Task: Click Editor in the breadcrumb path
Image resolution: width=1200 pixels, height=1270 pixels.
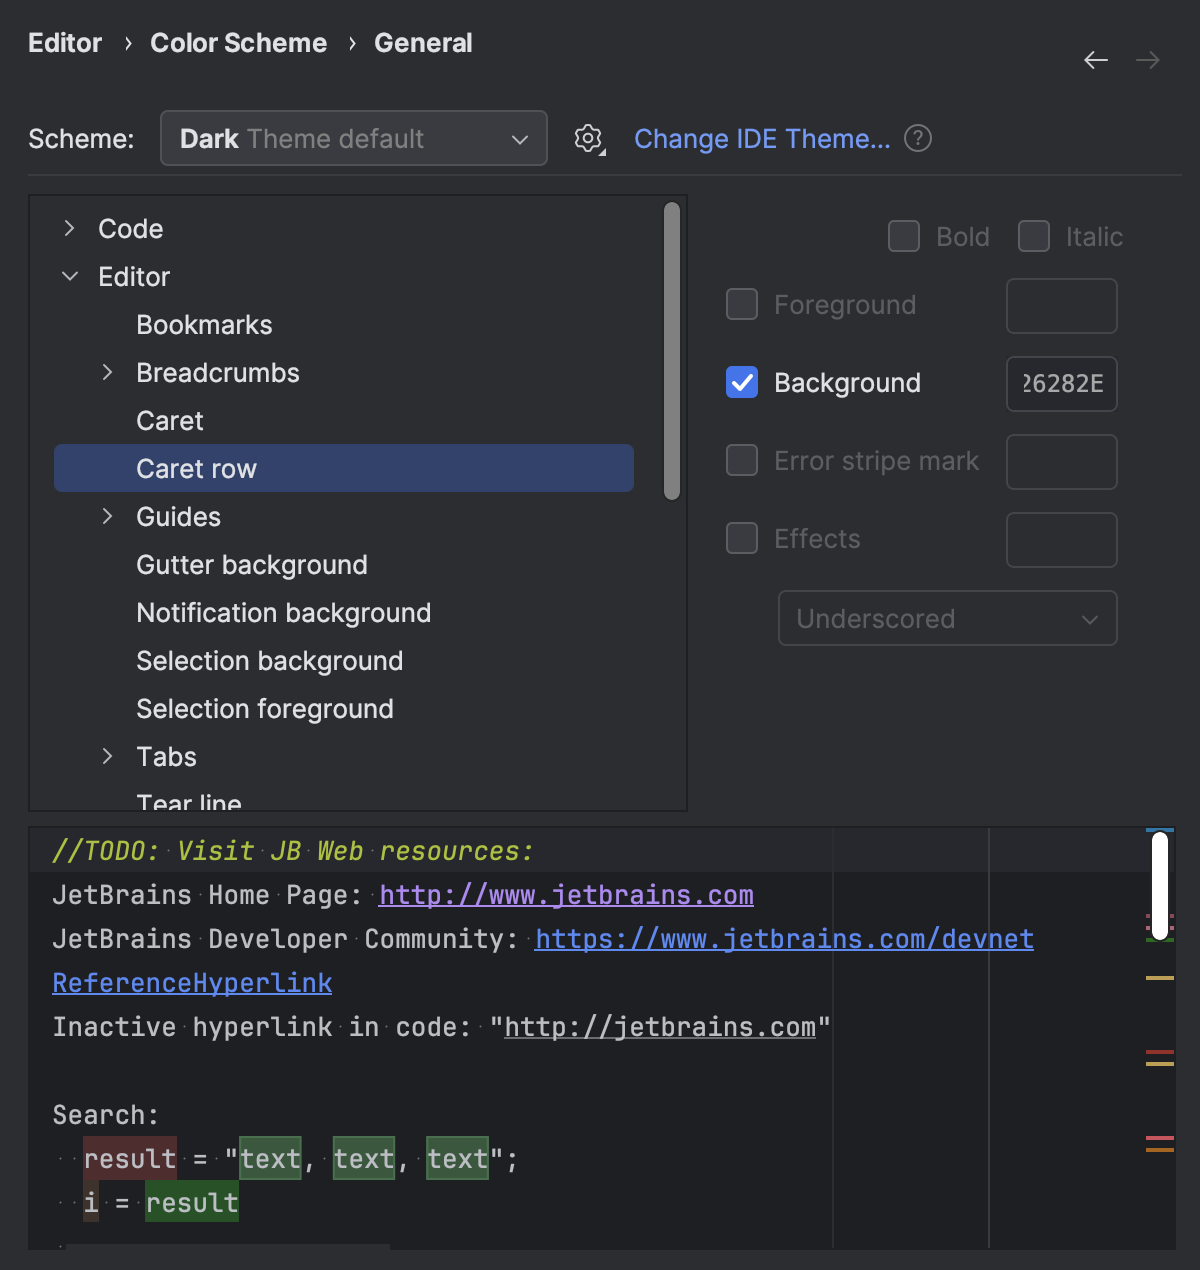Action: [x=64, y=43]
